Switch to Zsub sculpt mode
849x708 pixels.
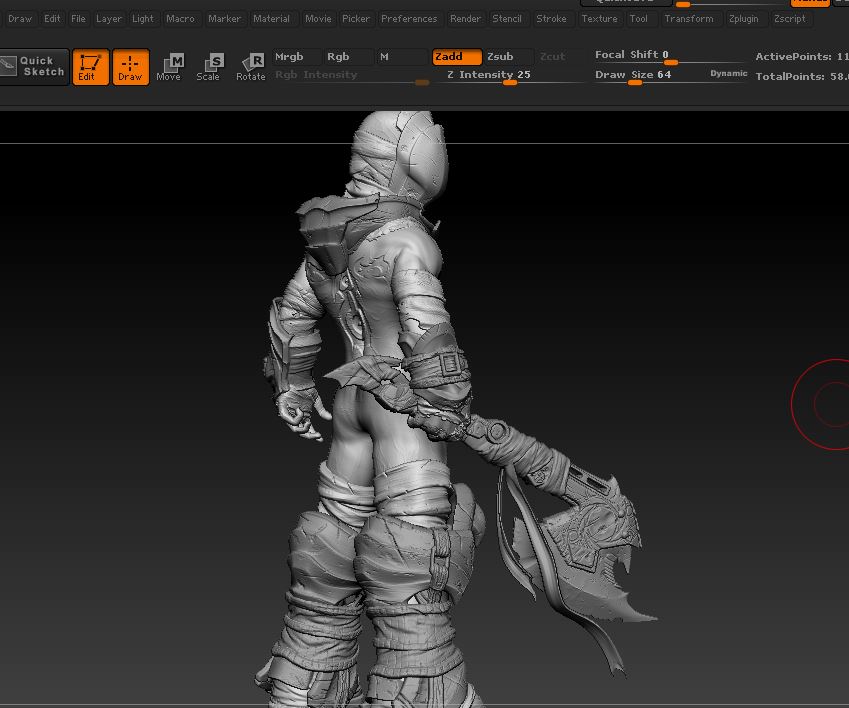pyautogui.click(x=509, y=57)
